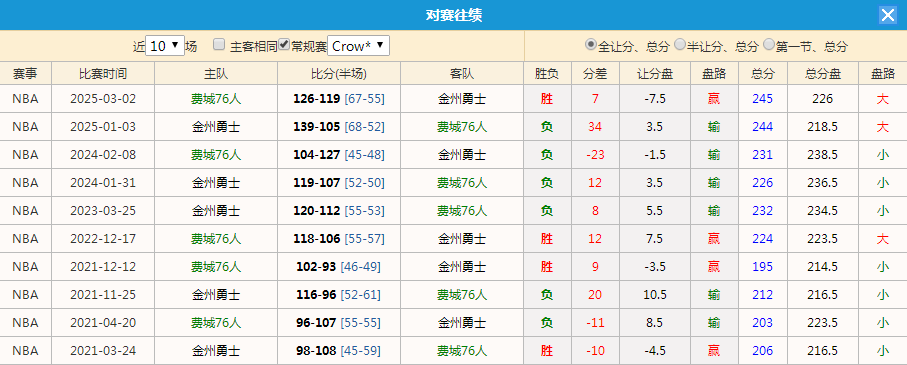Click score 120-112 on 2023-03-25 row
This screenshot has width=907, height=365.
[316, 211]
